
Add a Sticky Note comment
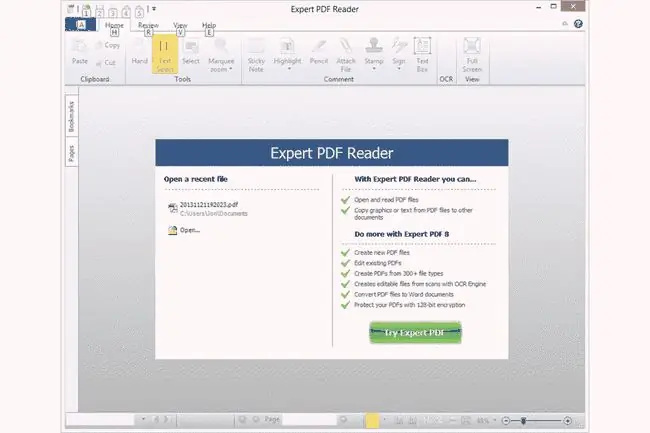coord(256,55)
